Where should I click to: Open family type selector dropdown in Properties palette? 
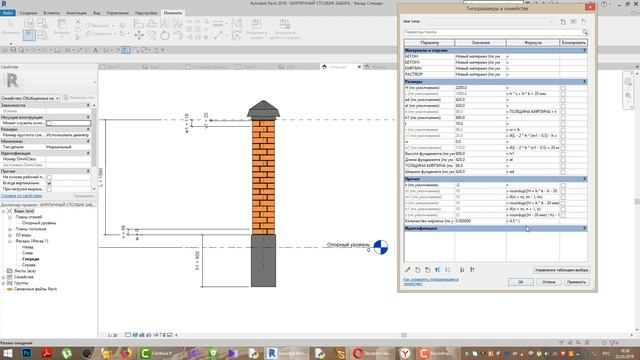click(30, 98)
